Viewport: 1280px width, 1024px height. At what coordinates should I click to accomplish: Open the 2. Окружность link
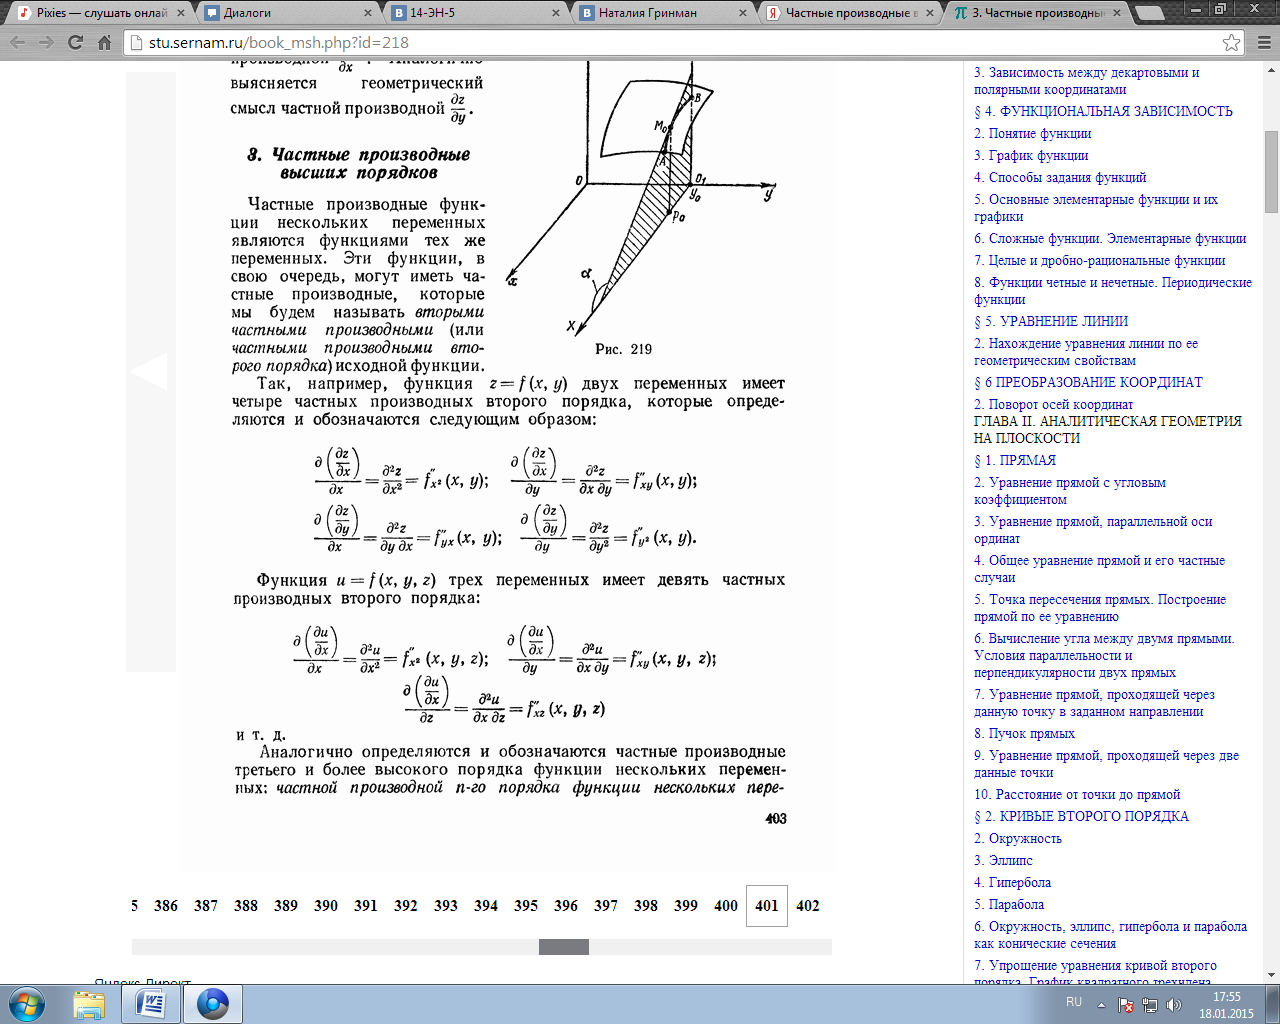tap(1018, 839)
